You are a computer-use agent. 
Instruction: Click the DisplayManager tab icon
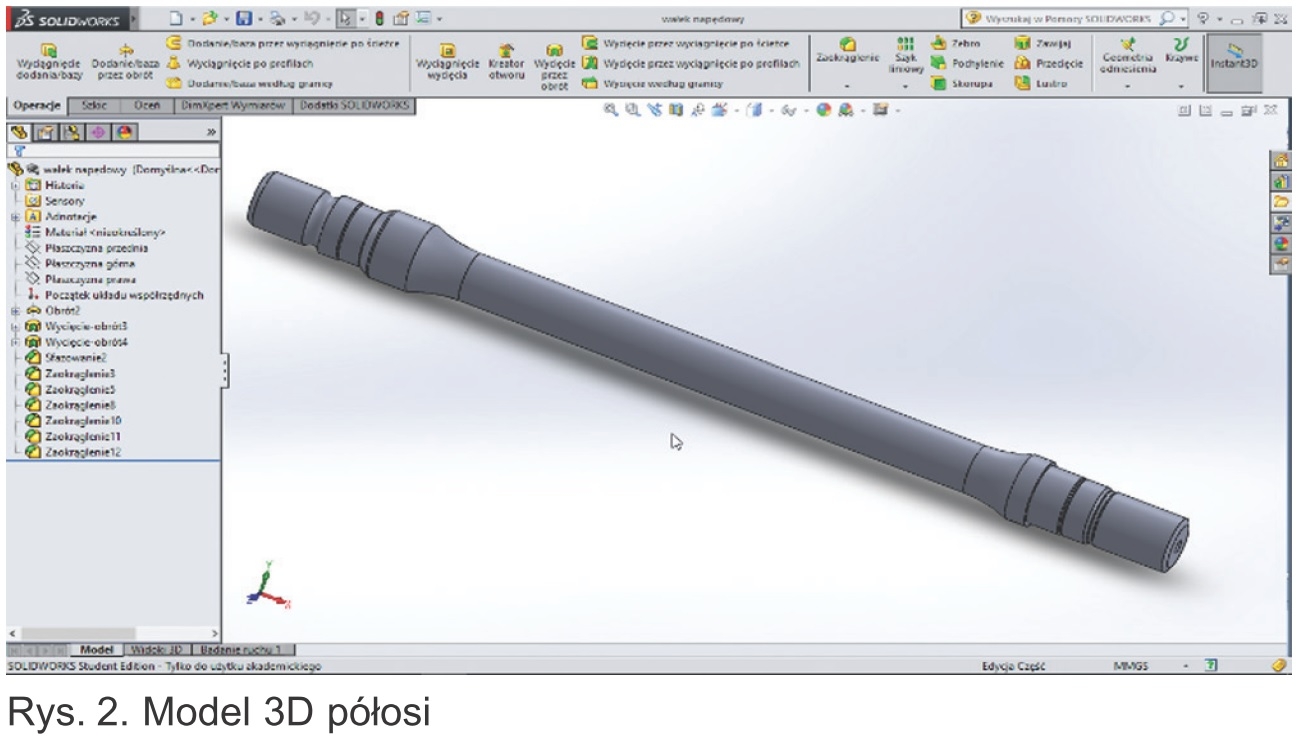click(123, 132)
